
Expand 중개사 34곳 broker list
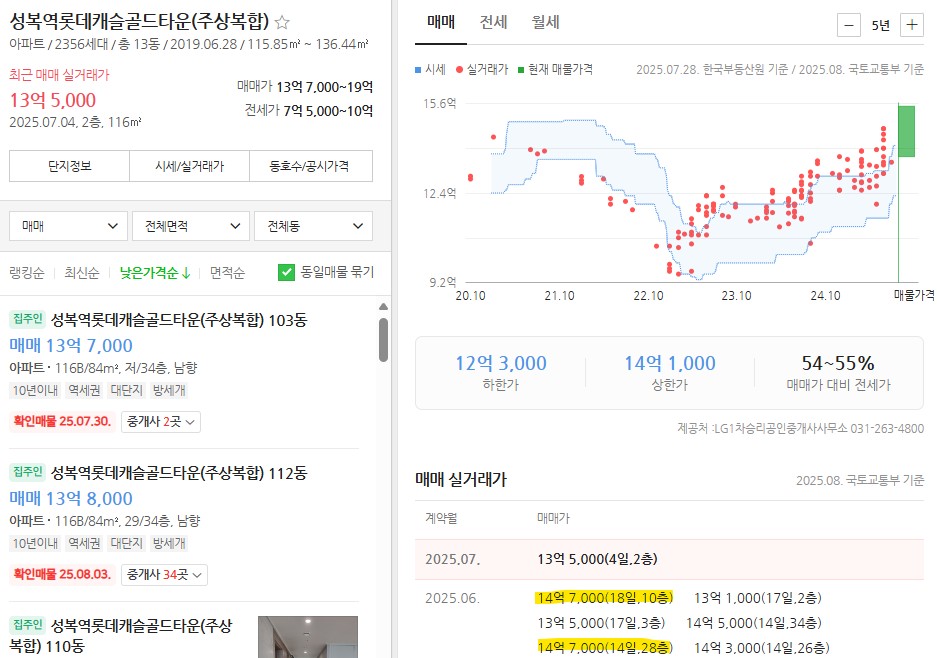point(164,574)
